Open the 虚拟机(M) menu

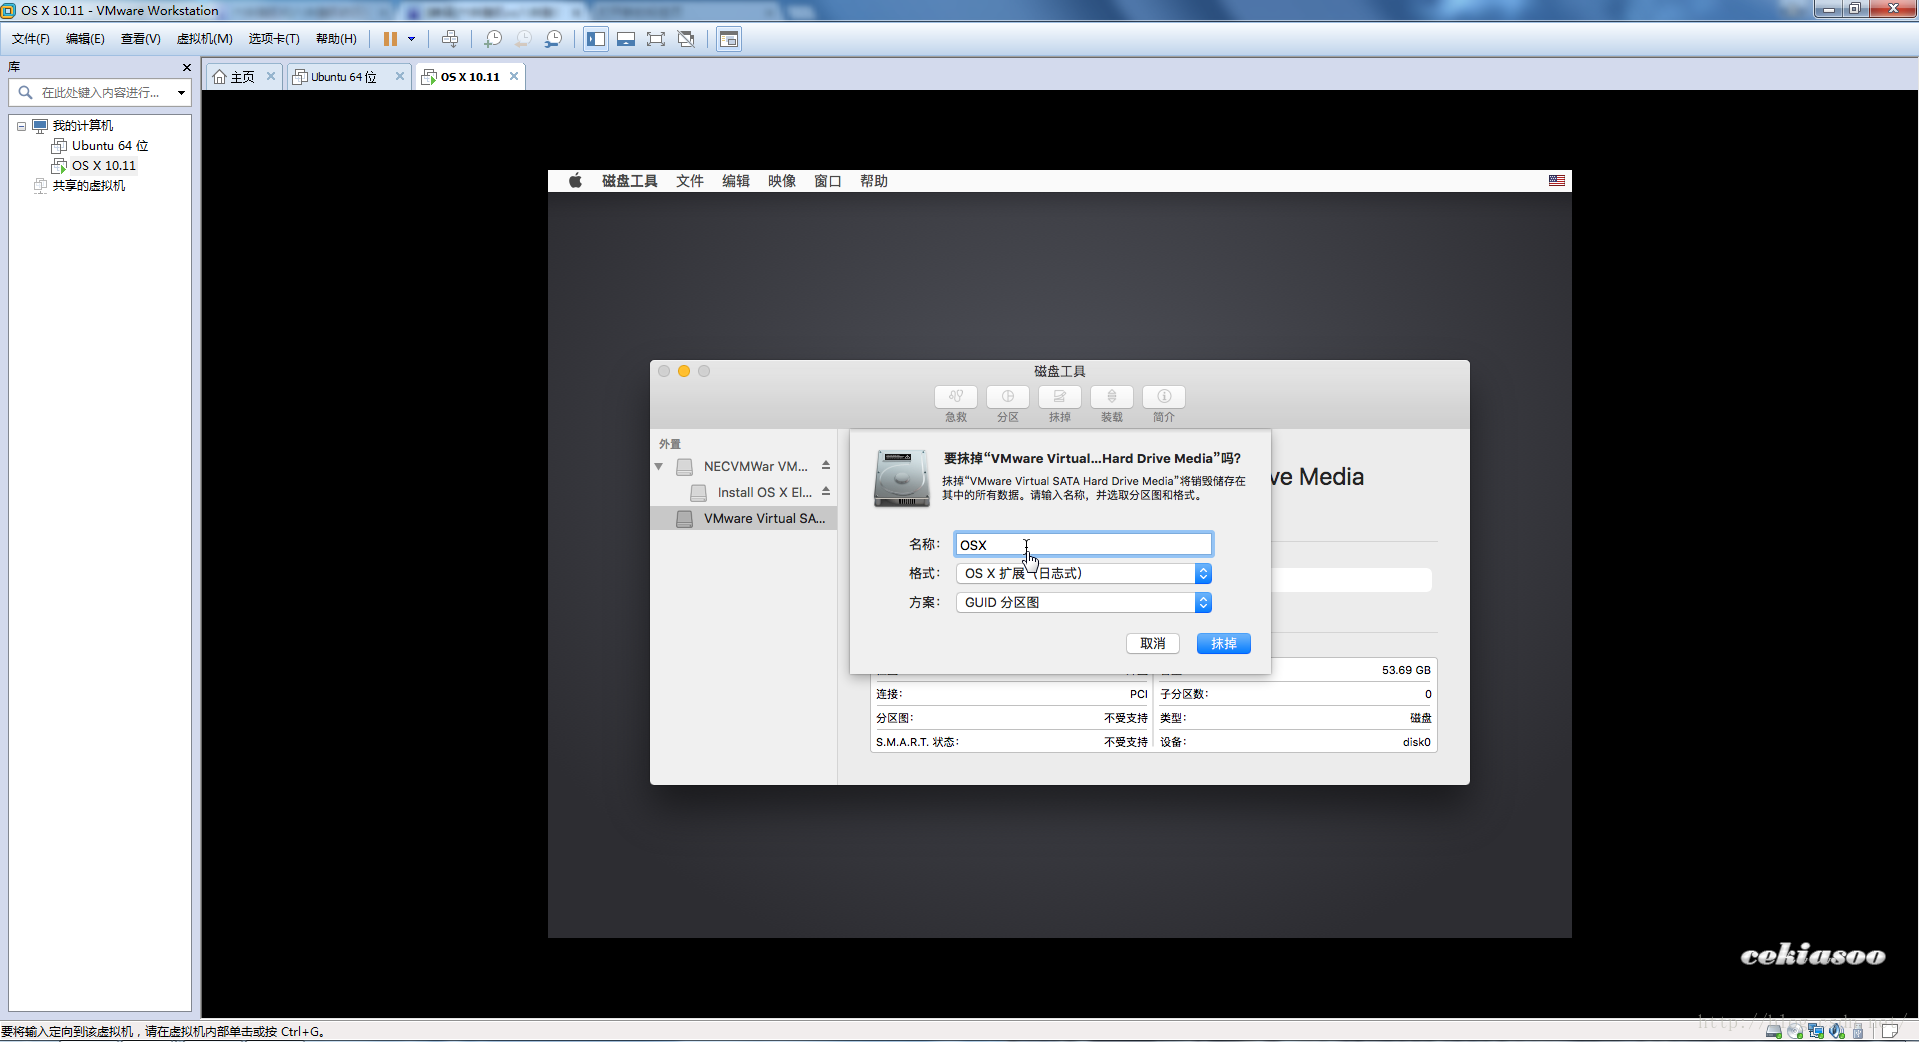coord(205,39)
